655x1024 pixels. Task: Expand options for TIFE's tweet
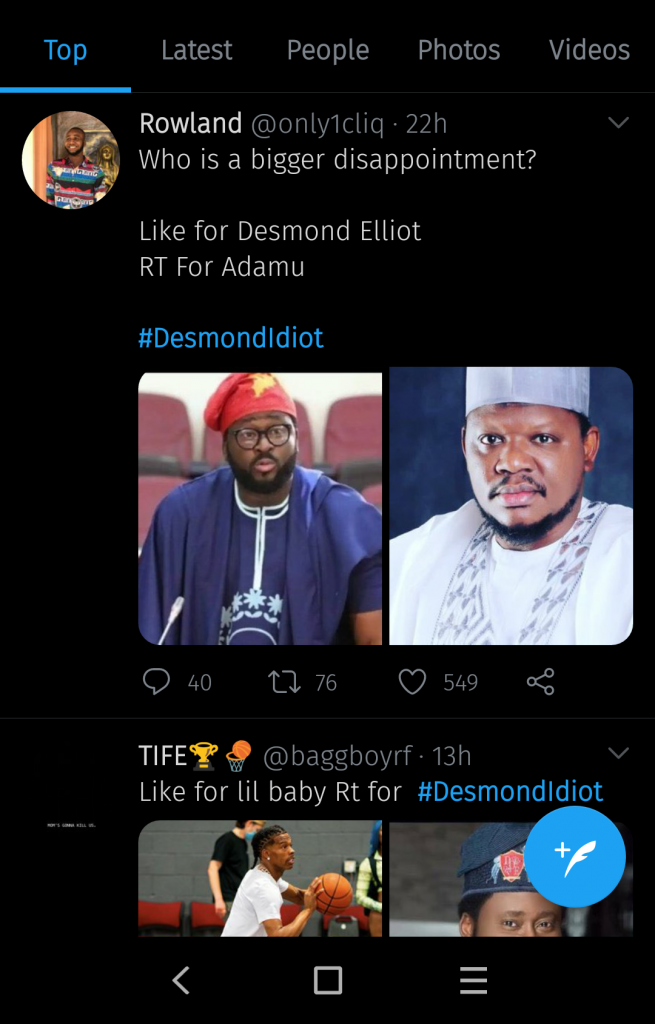point(618,753)
